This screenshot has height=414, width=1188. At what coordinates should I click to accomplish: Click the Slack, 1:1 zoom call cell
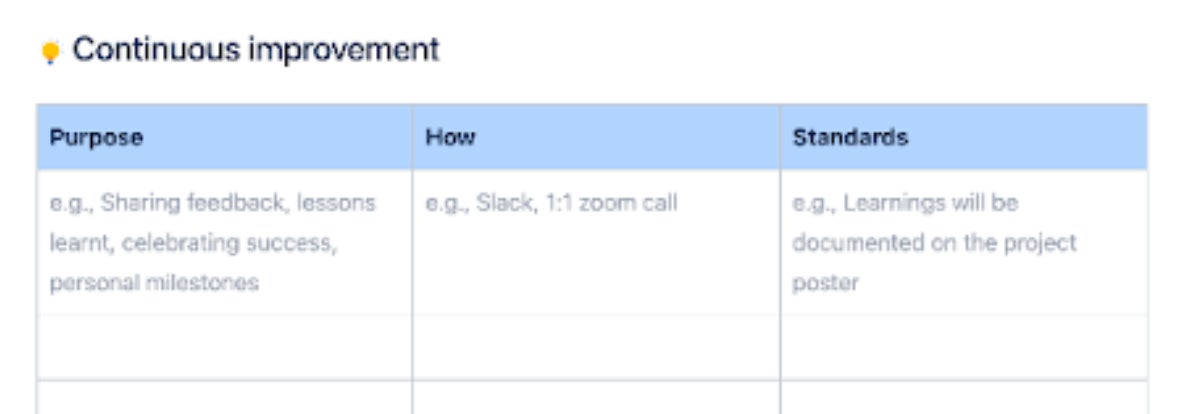click(x=596, y=243)
